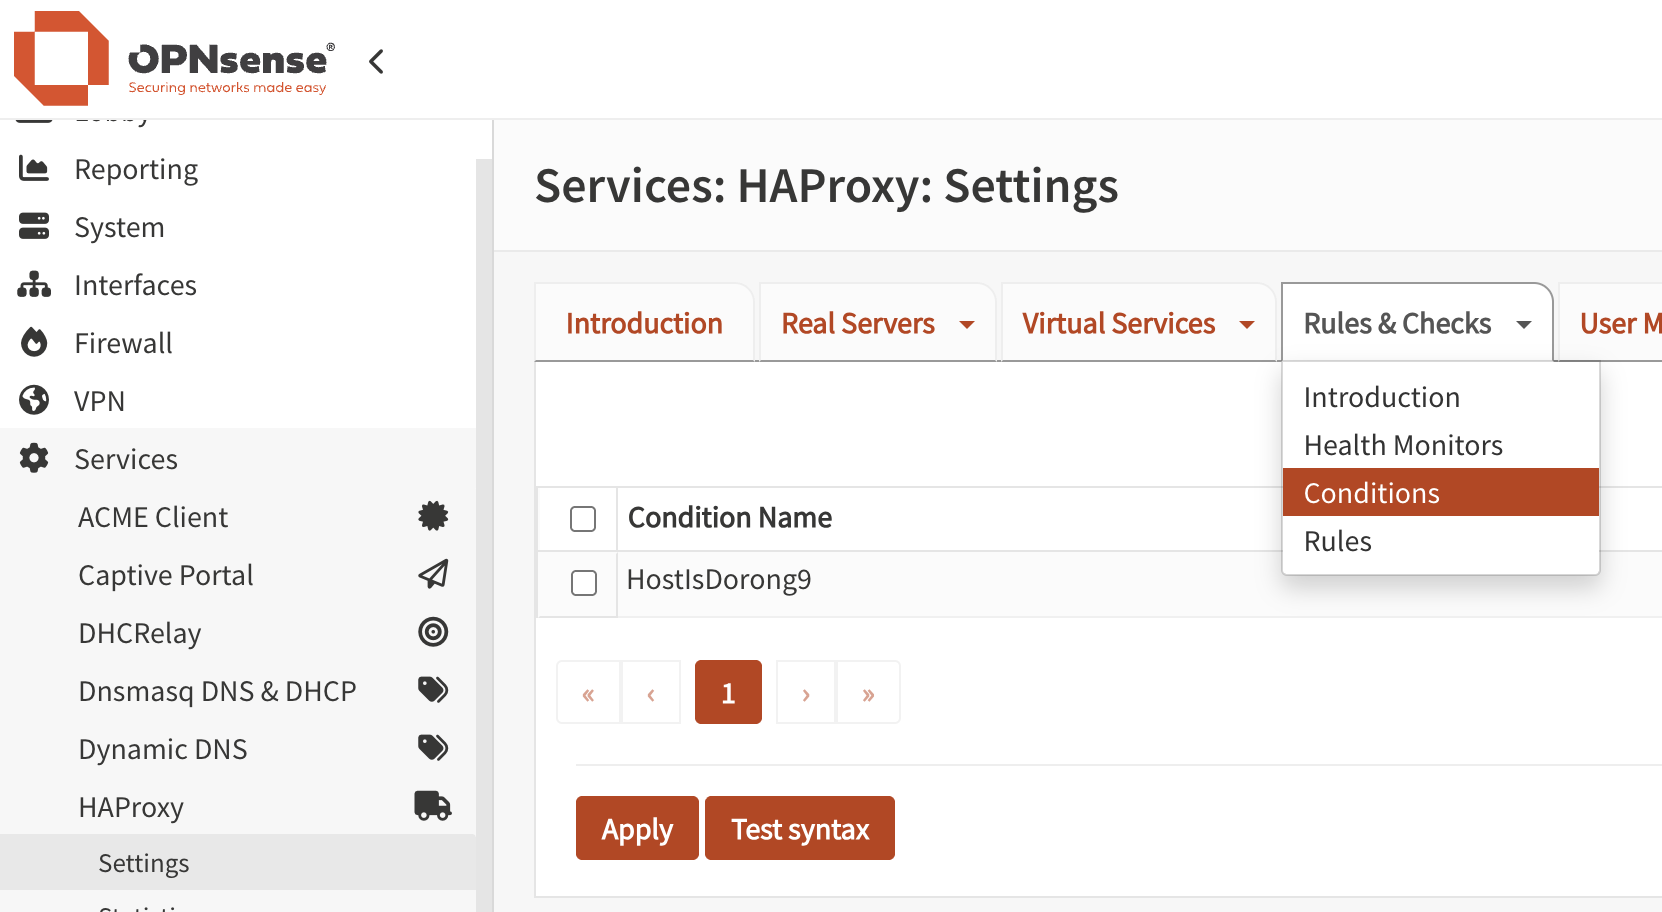Collapse sidebar with the chevron arrow

[376, 62]
